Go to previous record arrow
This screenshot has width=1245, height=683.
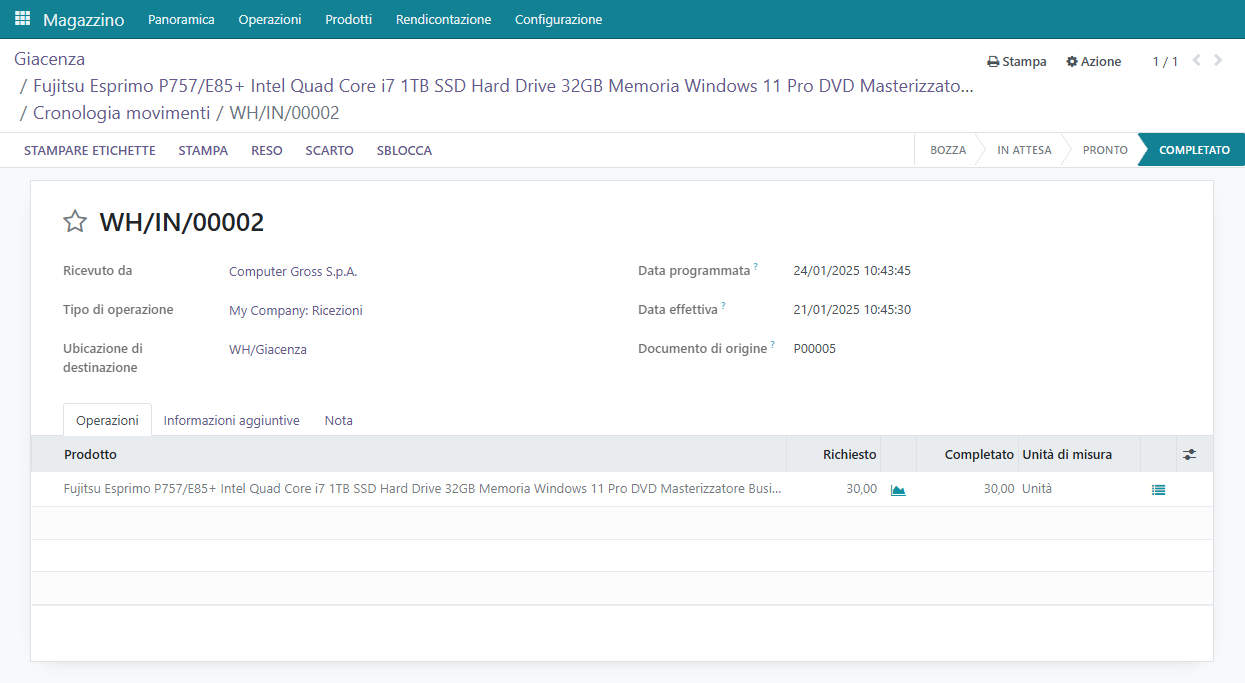pos(1197,61)
